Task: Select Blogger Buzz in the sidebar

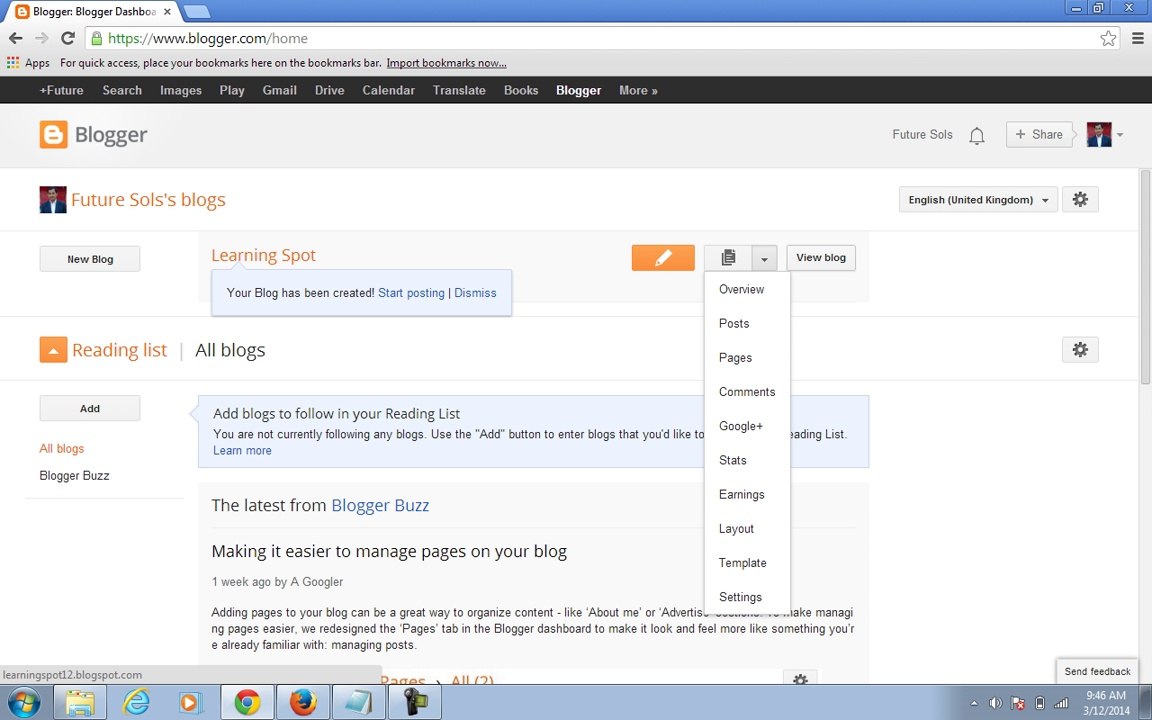Action: tap(74, 475)
